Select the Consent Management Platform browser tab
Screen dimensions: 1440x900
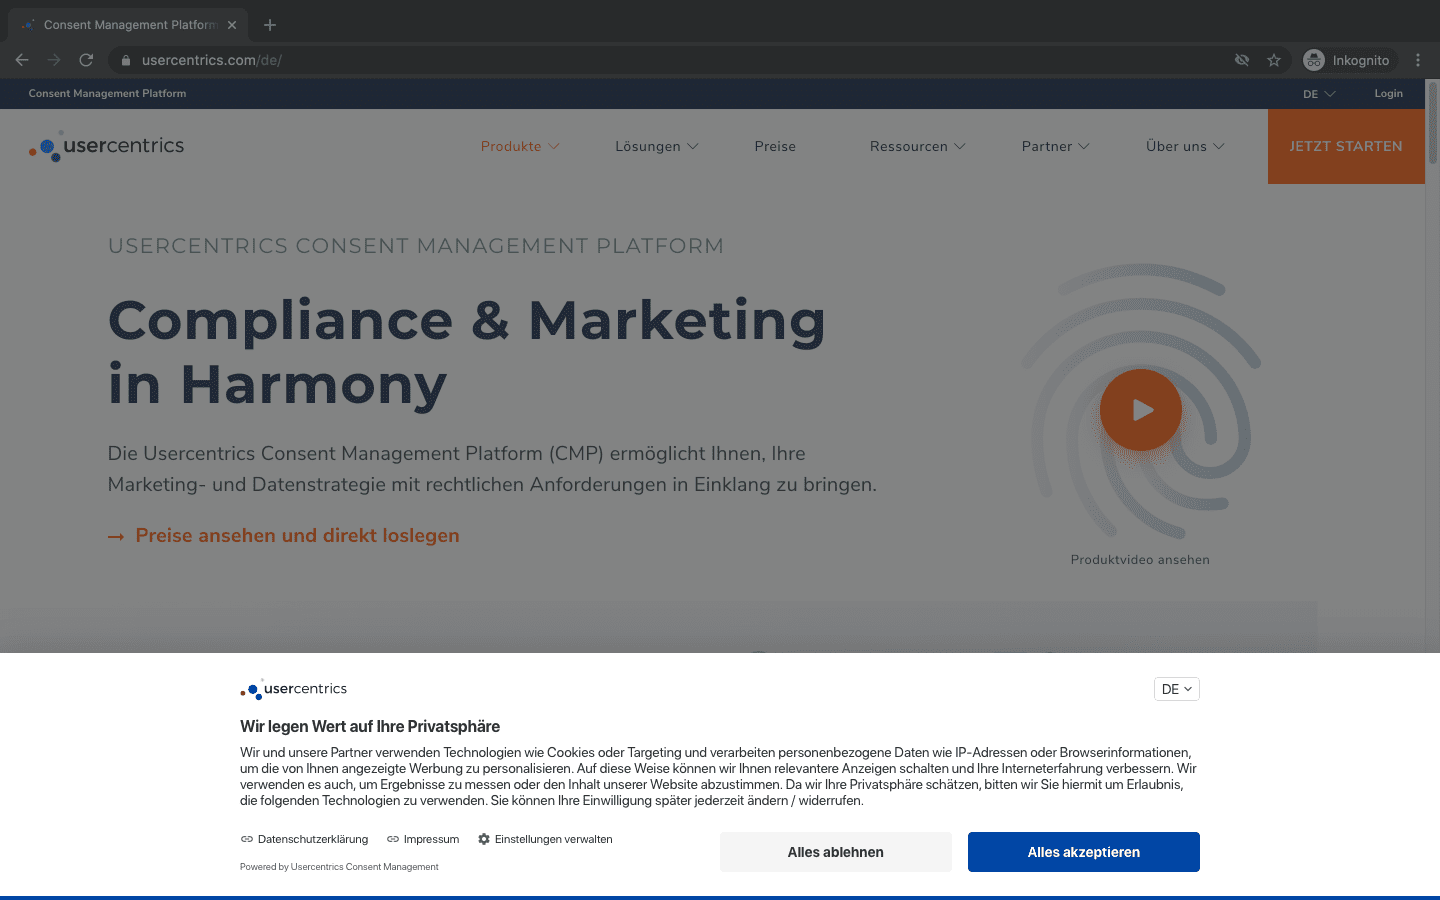128,25
